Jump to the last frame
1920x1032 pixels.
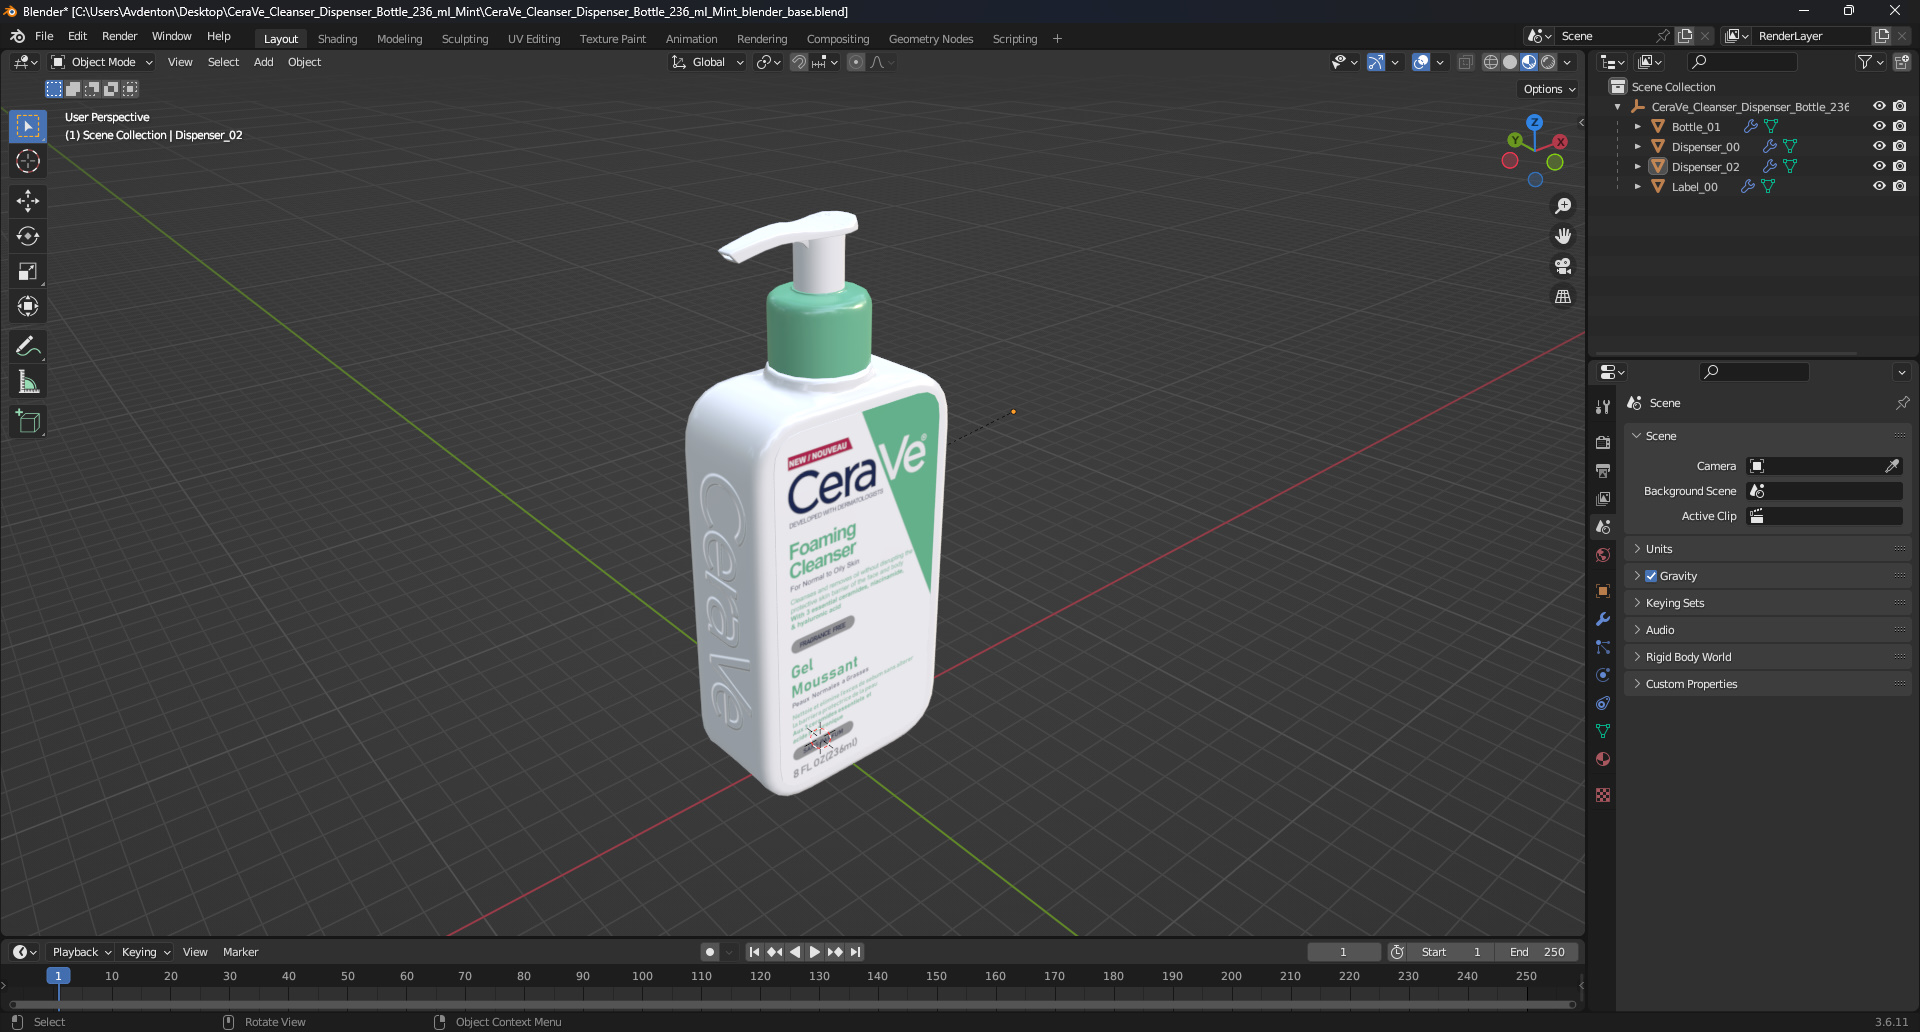tap(855, 952)
